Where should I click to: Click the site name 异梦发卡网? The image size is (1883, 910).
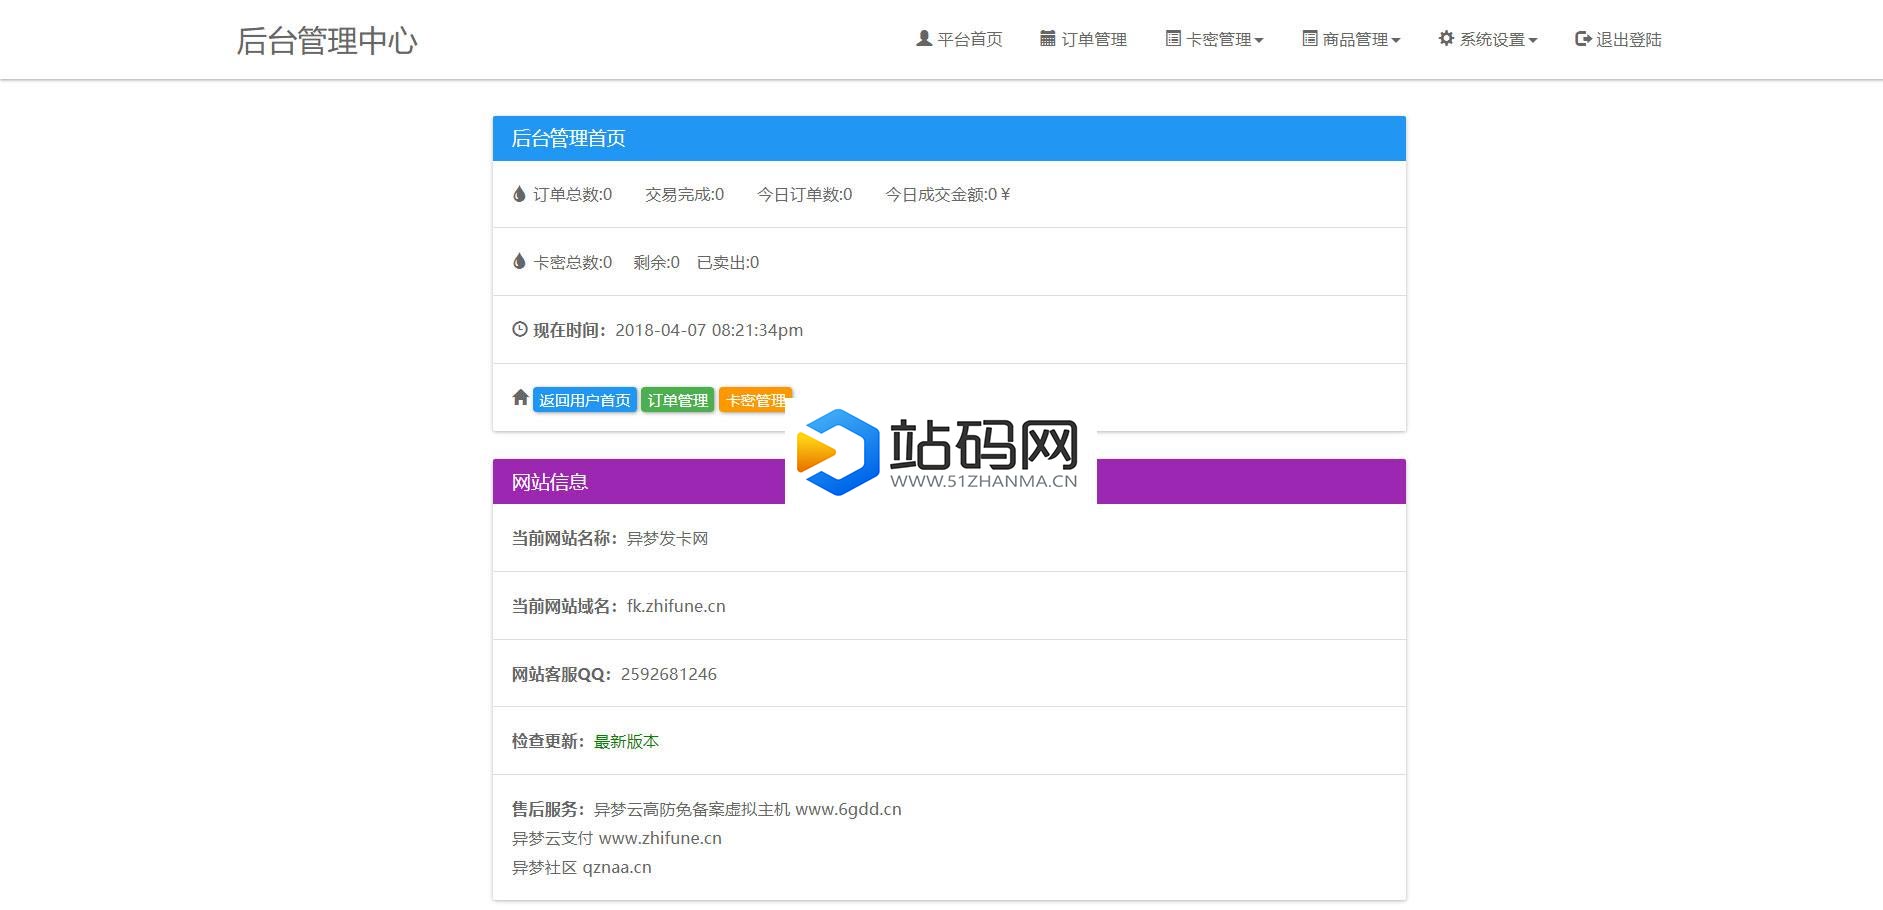point(667,538)
